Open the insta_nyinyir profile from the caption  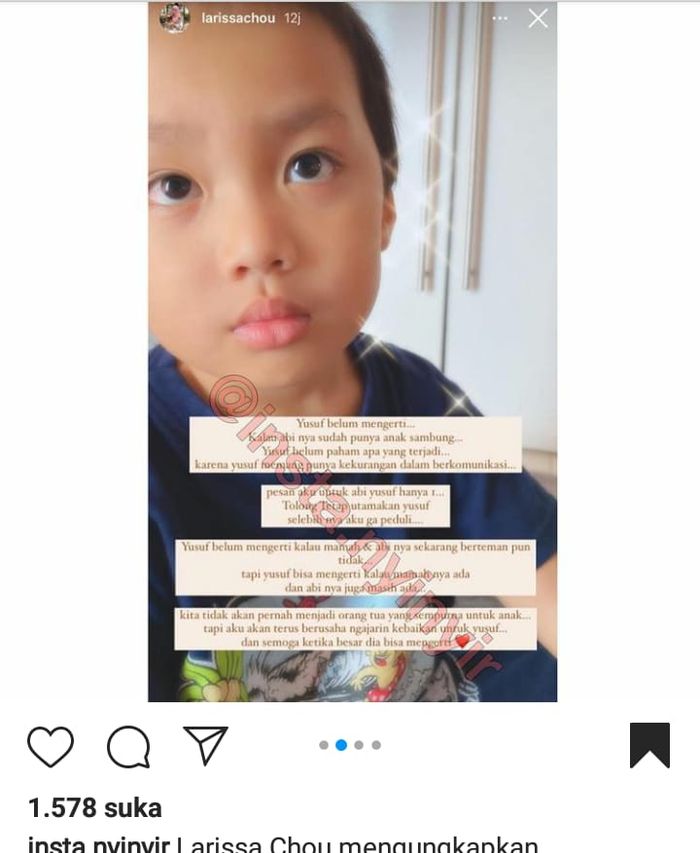pyautogui.click(x=99, y=846)
